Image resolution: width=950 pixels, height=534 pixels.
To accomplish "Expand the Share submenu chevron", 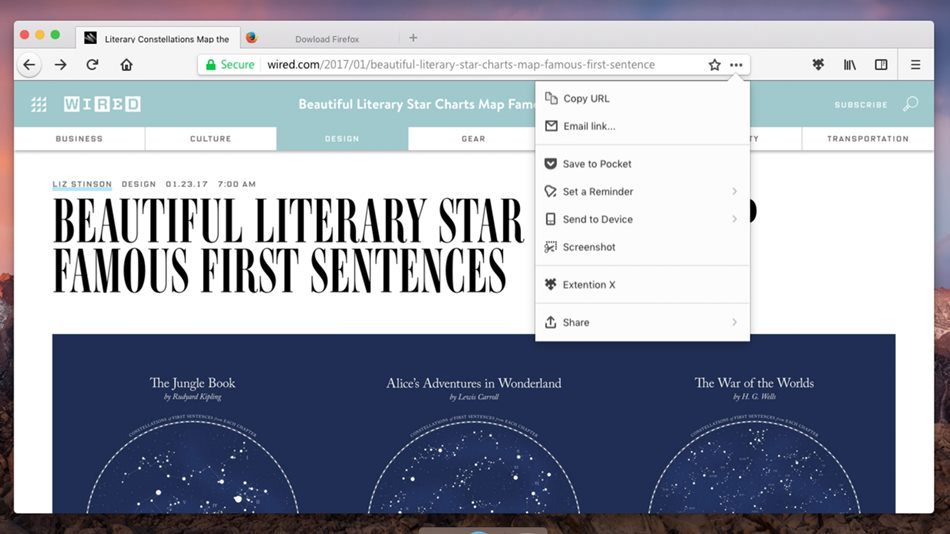I will click(x=734, y=322).
